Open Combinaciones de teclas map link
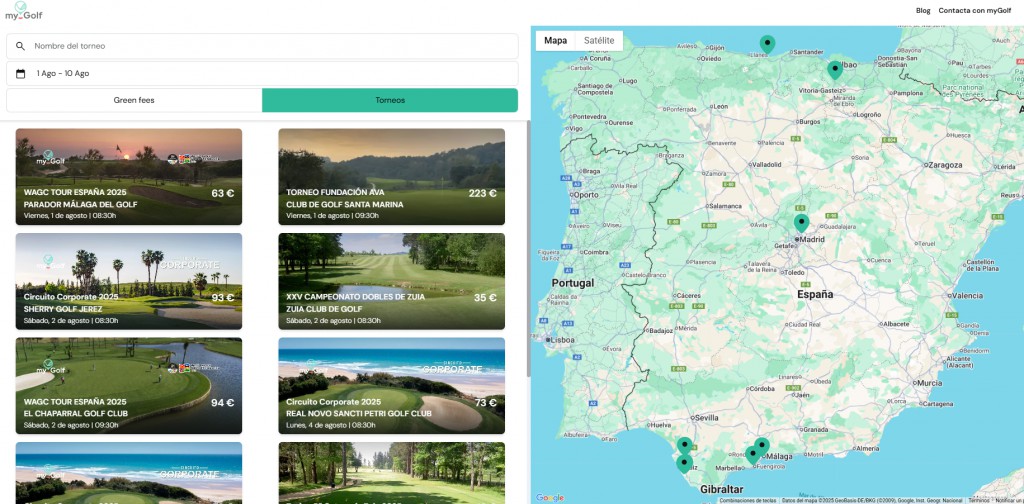This screenshot has width=1024, height=504. (748, 501)
